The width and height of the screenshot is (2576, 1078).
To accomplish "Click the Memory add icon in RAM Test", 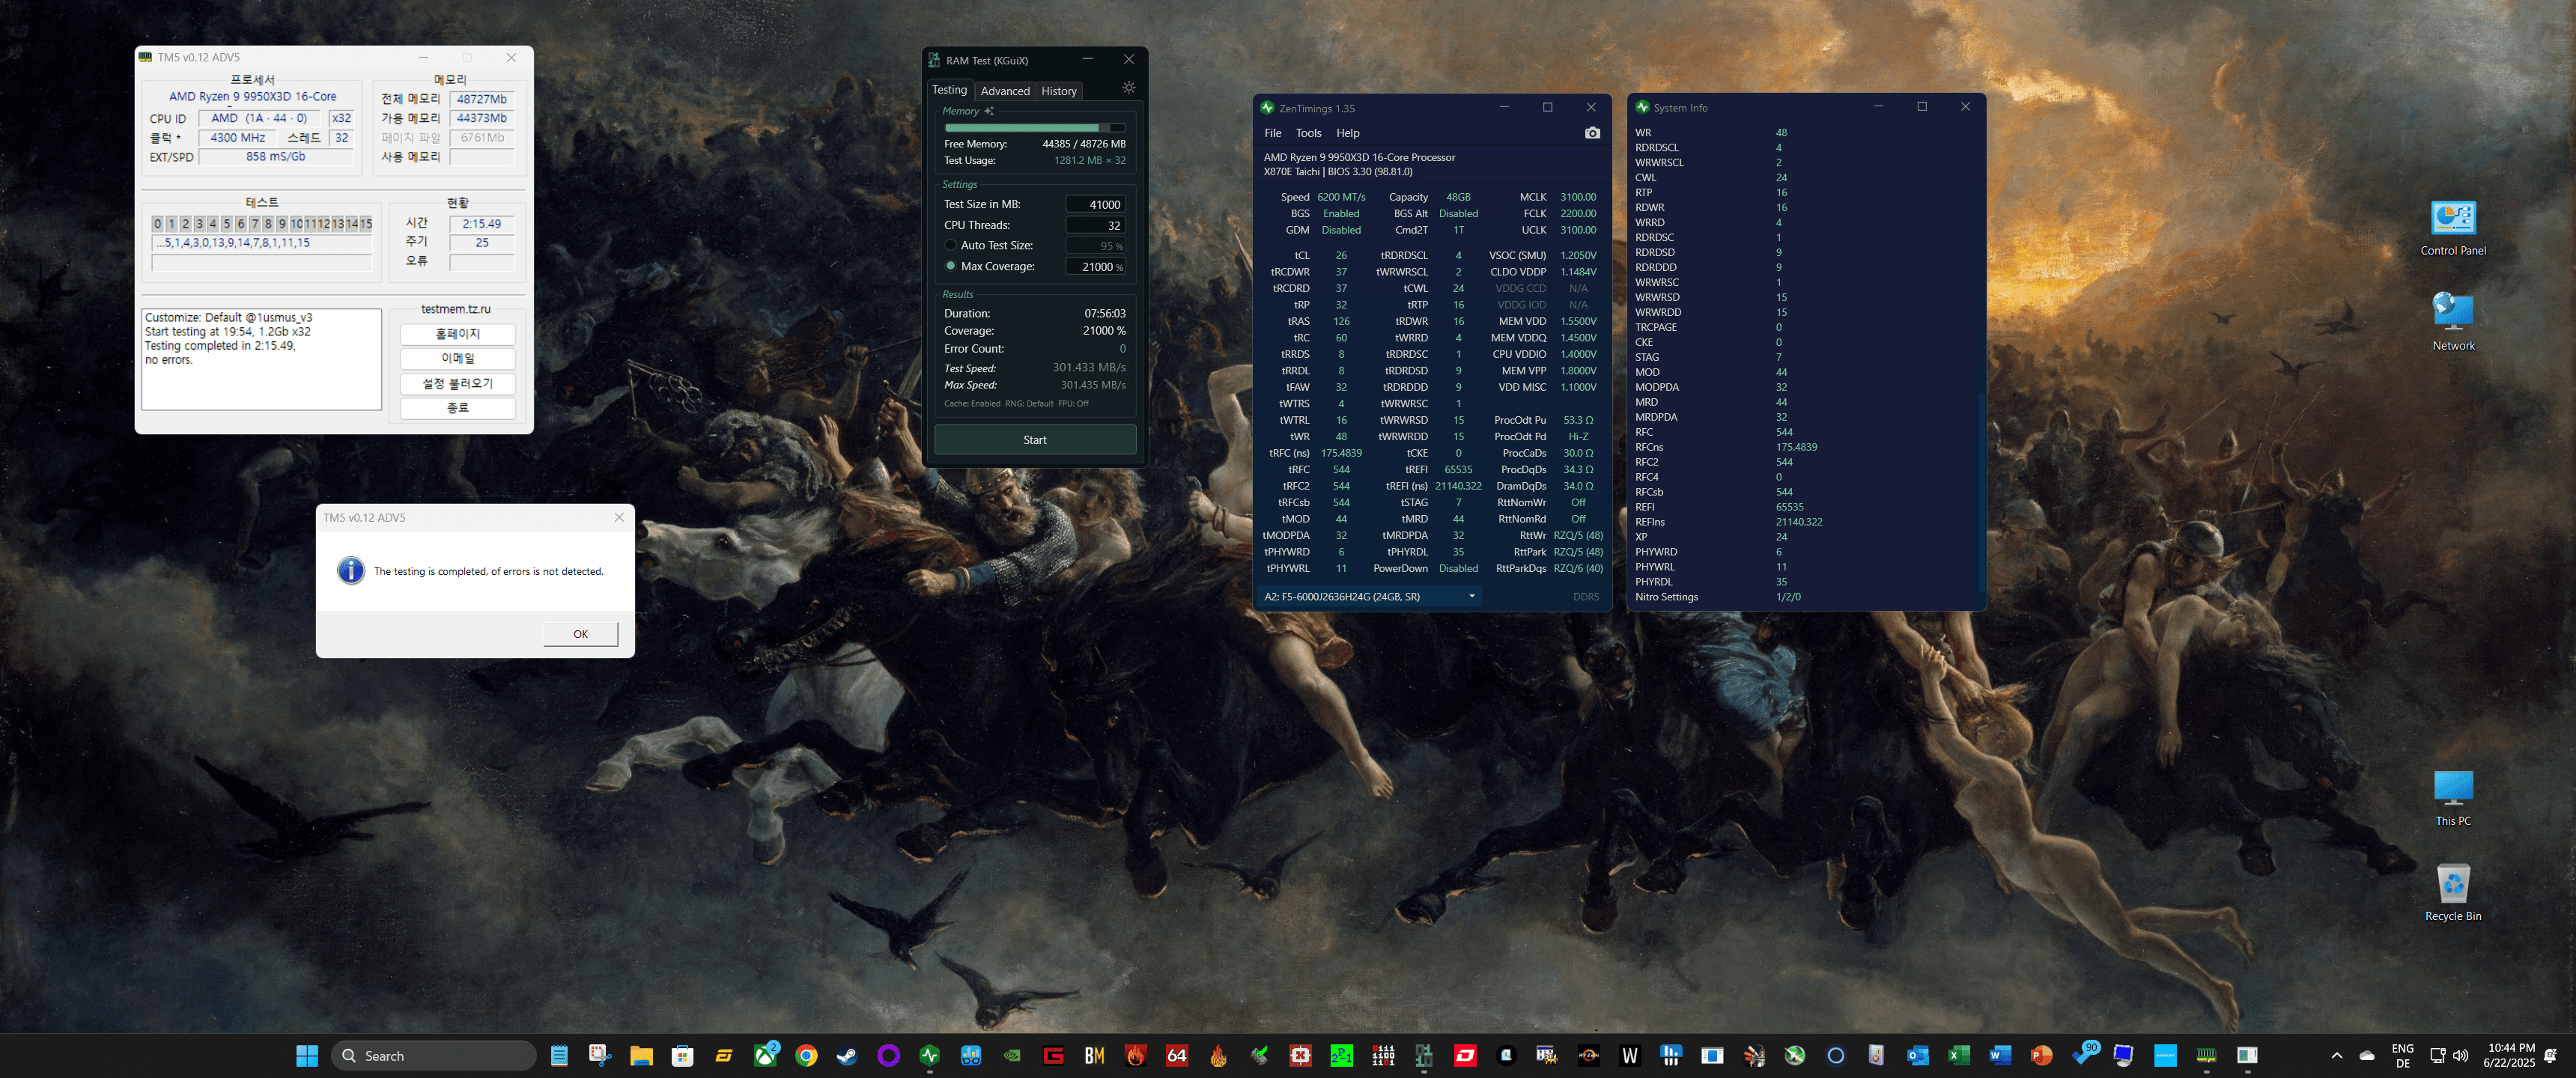I will click(x=989, y=111).
